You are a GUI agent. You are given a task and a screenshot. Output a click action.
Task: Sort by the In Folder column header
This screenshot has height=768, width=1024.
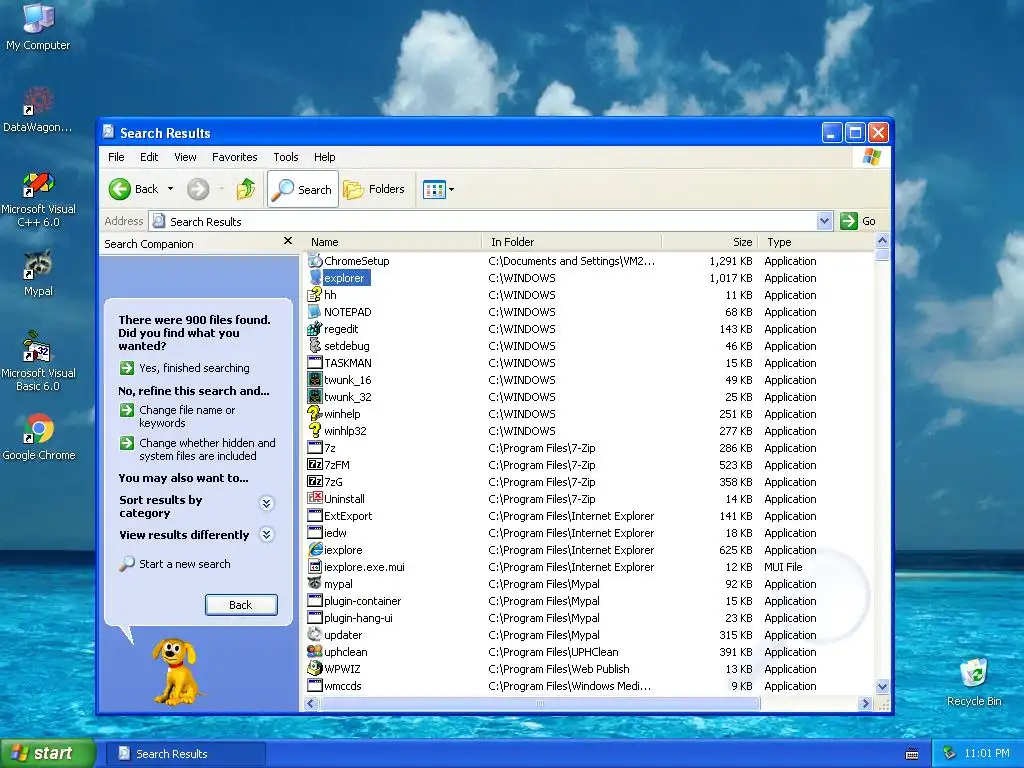571,242
